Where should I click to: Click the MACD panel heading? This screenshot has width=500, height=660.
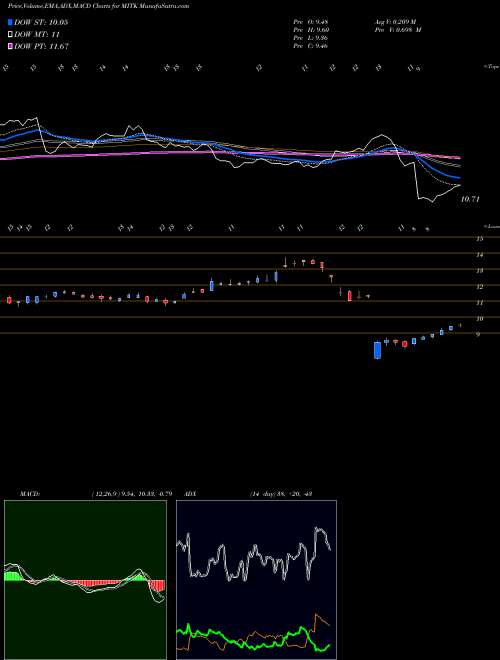click(x=29, y=493)
